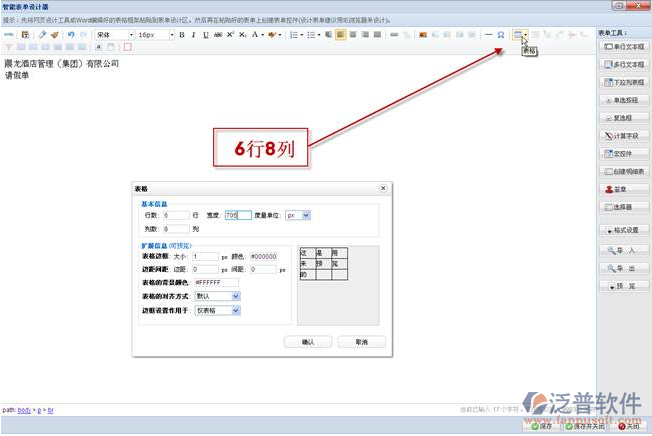Click the ordered list icon
The height and width of the screenshot is (436, 652).
[x=294, y=35]
